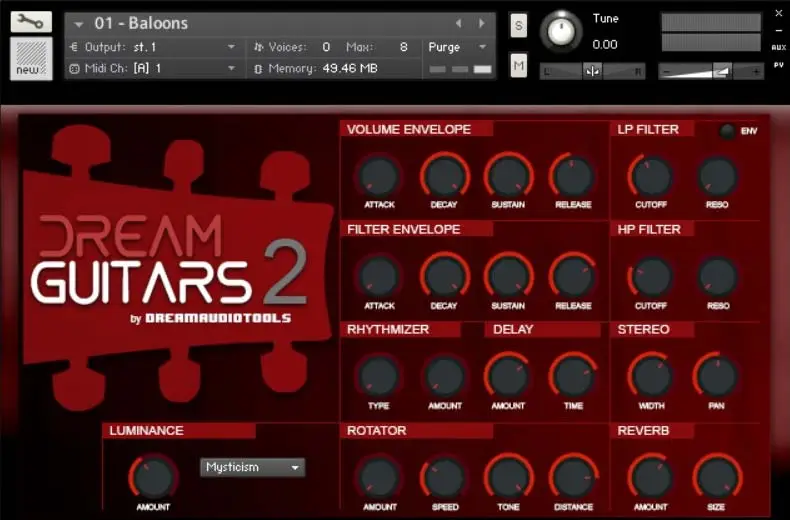Close the instrument with X icon

pyautogui.click(x=778, y=14)
